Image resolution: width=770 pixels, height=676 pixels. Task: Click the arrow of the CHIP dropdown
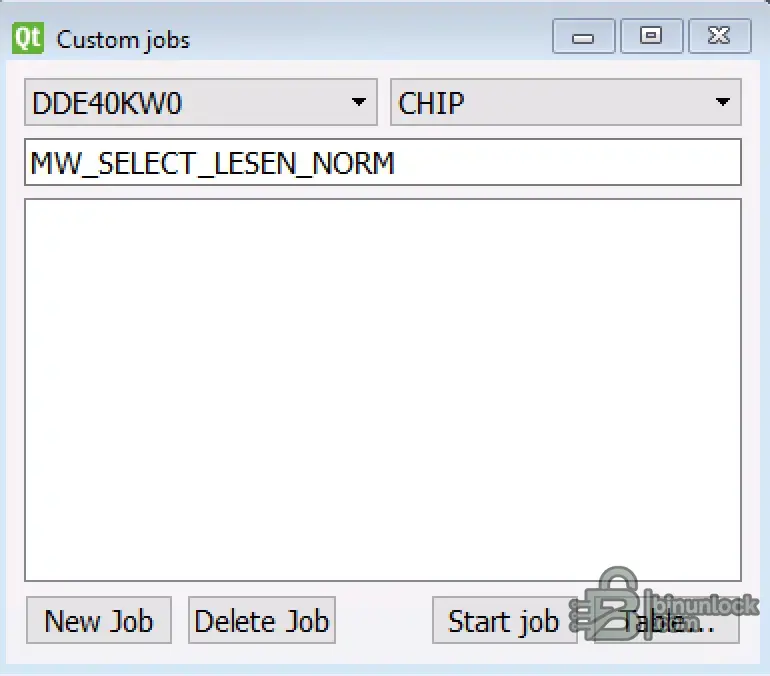[x=723, y=103]
